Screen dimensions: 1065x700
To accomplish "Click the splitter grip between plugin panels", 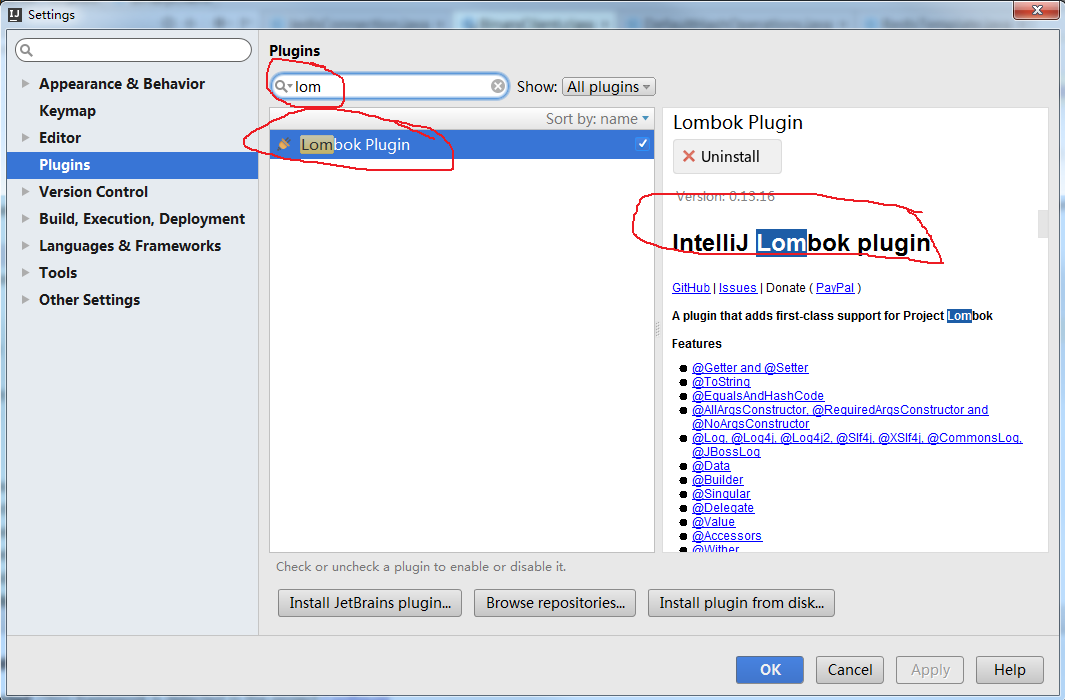I will tap(657, 329).
